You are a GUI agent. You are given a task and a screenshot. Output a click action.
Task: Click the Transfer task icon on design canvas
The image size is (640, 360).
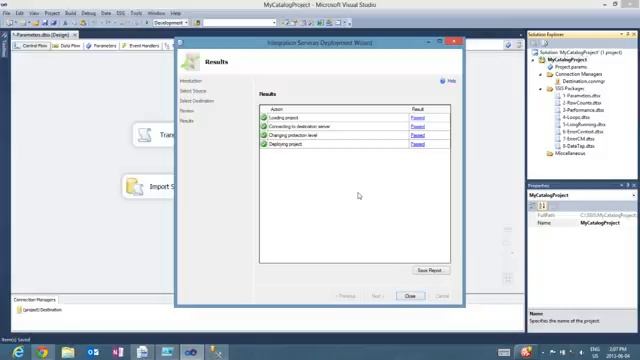pyautogui.click(x=144, y=135)
